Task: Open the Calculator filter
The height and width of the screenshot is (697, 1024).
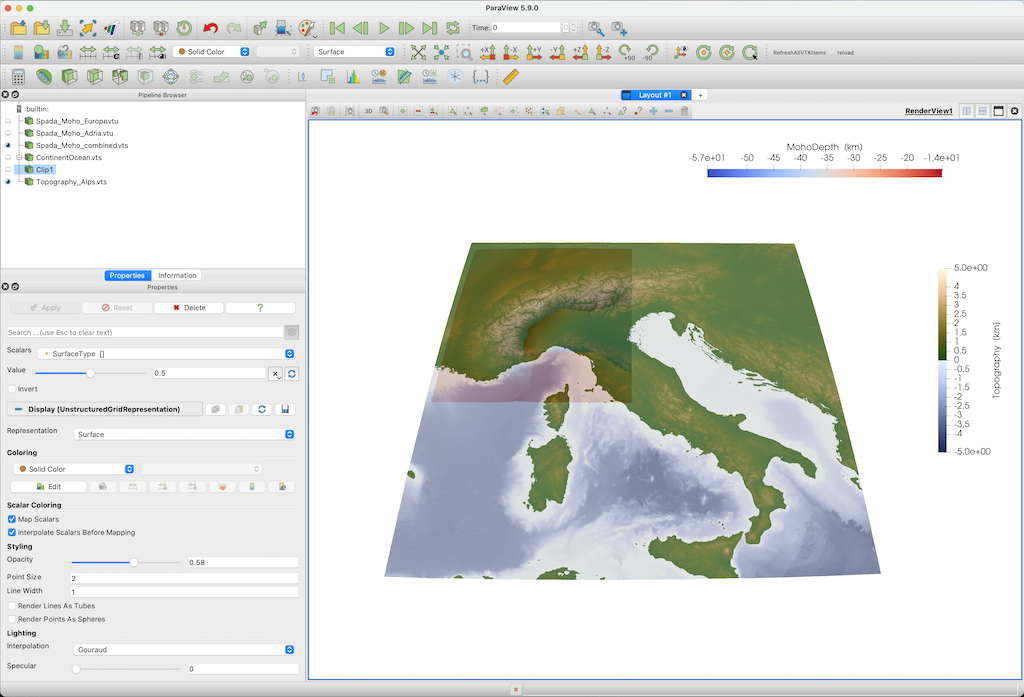Action: tap(18, 76)
